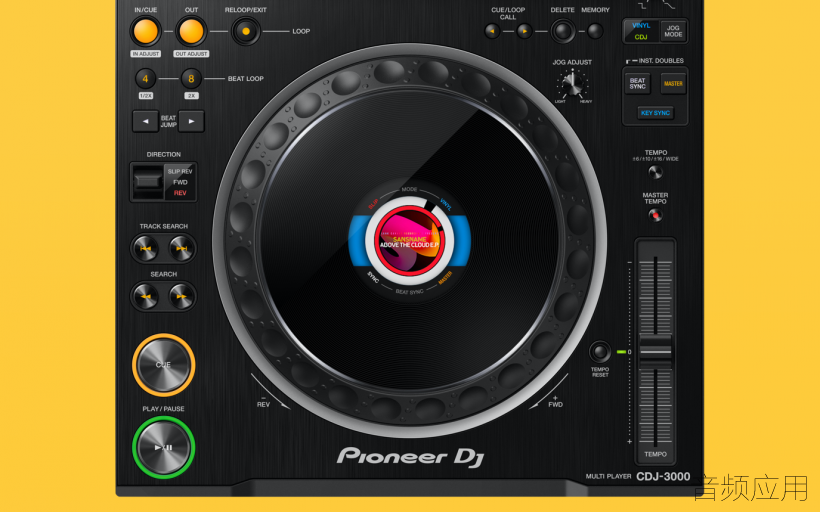820x512 pixels.
Task: Click the orange loop OUT button
Action: tap(191, 31)
